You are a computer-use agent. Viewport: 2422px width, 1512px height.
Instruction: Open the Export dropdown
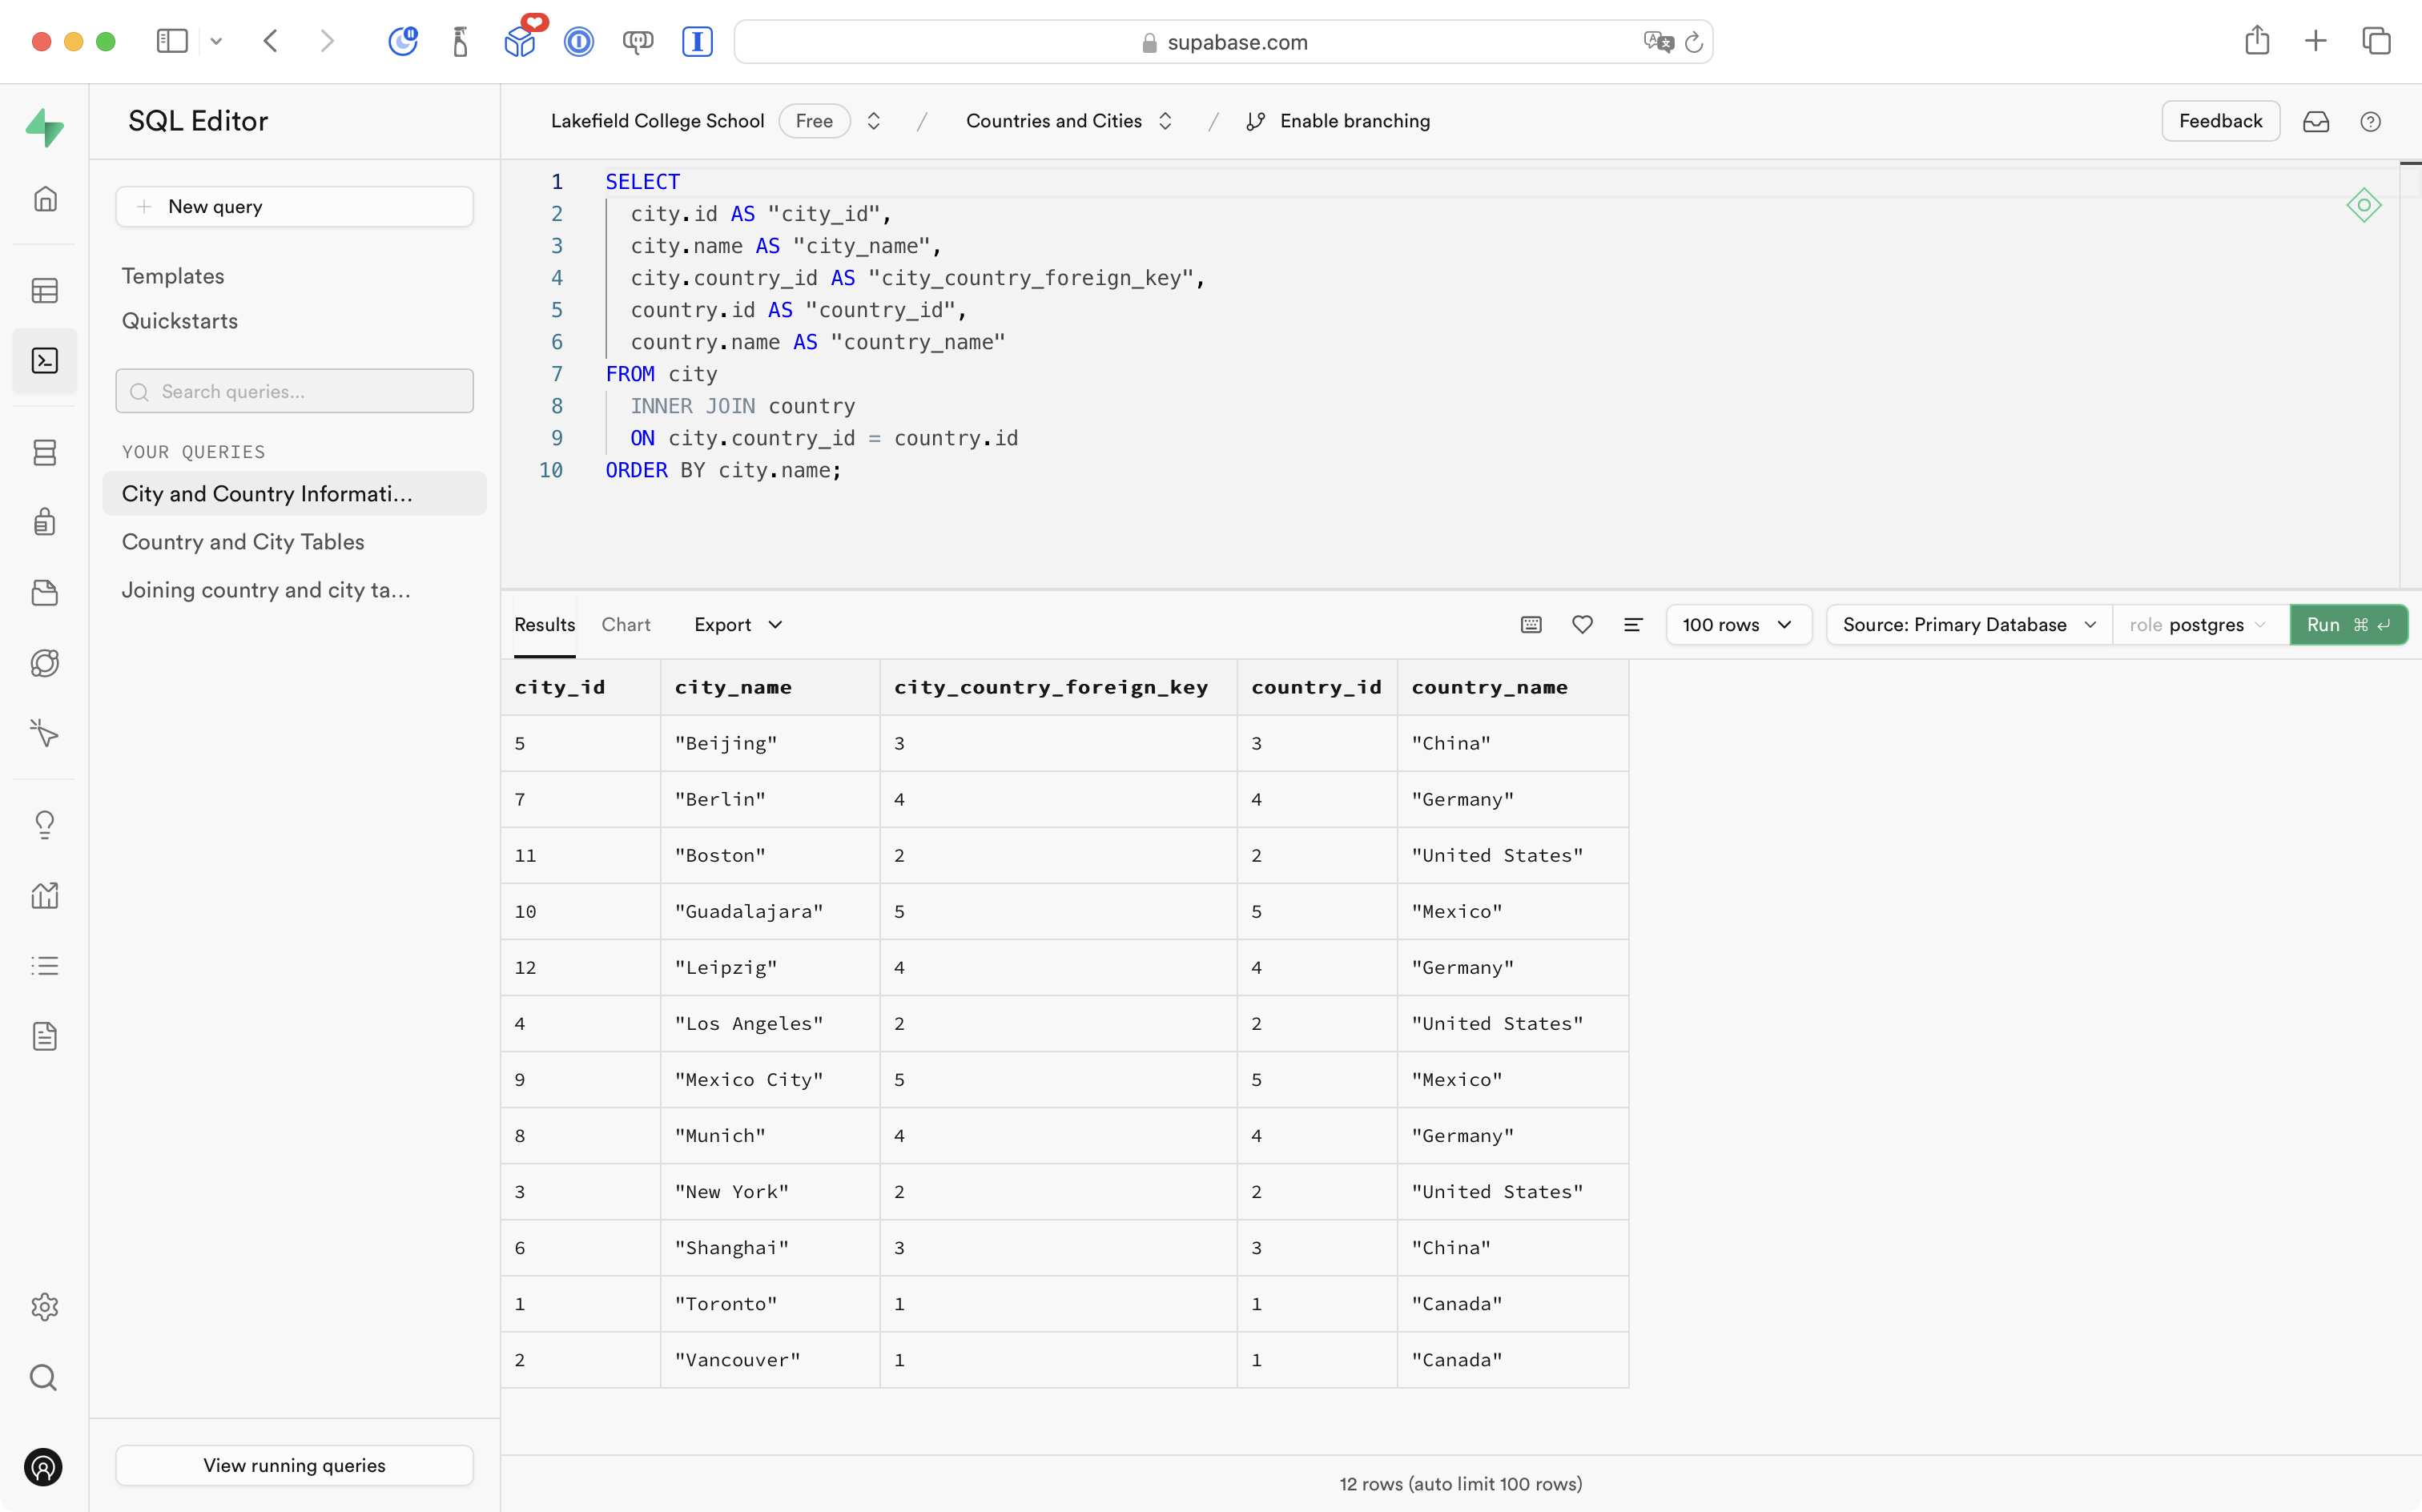click(738, 625)
